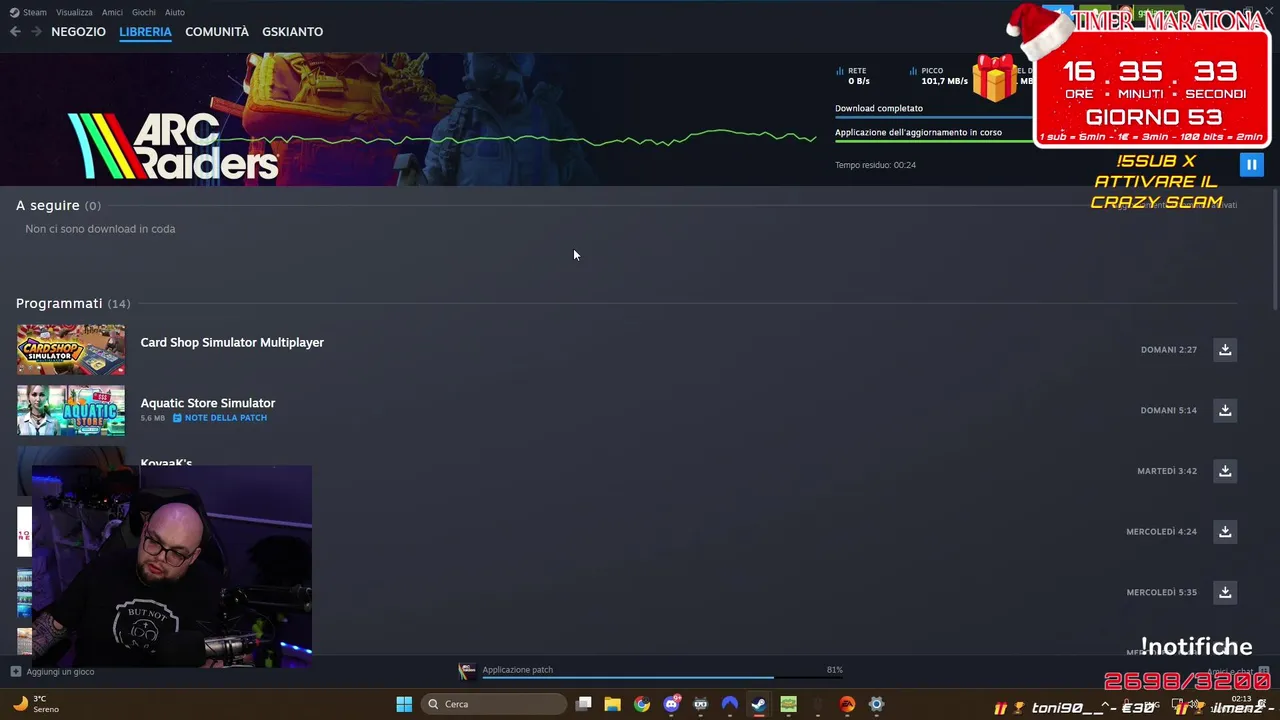Open Aquatic Store Simulator patch notes
Image resolution: width=1280 pixels, height=720 pixels.
click(x=220, y=418)
